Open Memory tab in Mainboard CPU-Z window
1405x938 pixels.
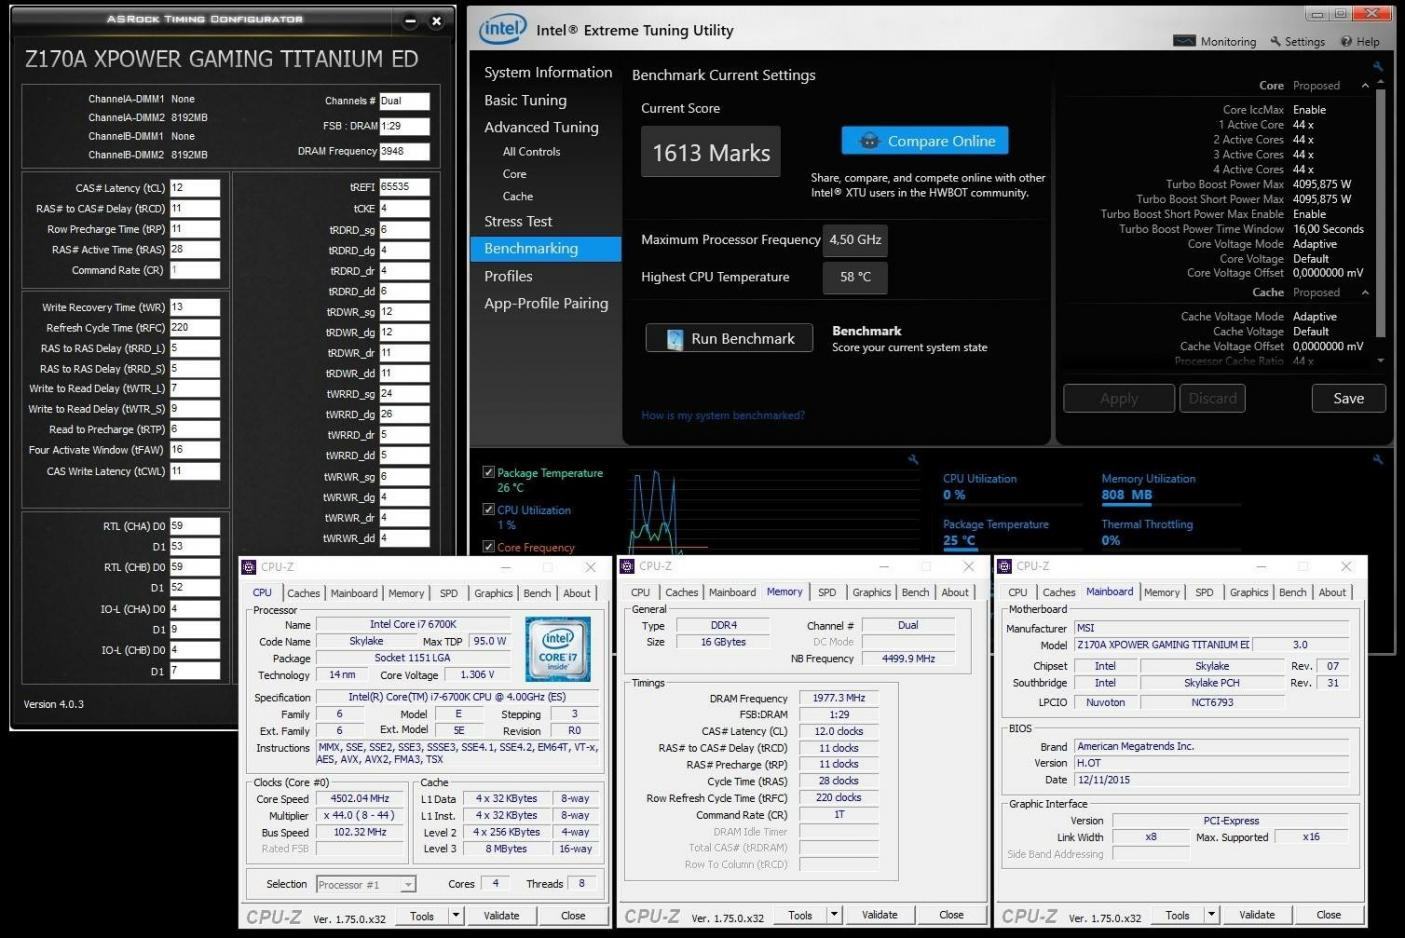tap(1161, 592)
